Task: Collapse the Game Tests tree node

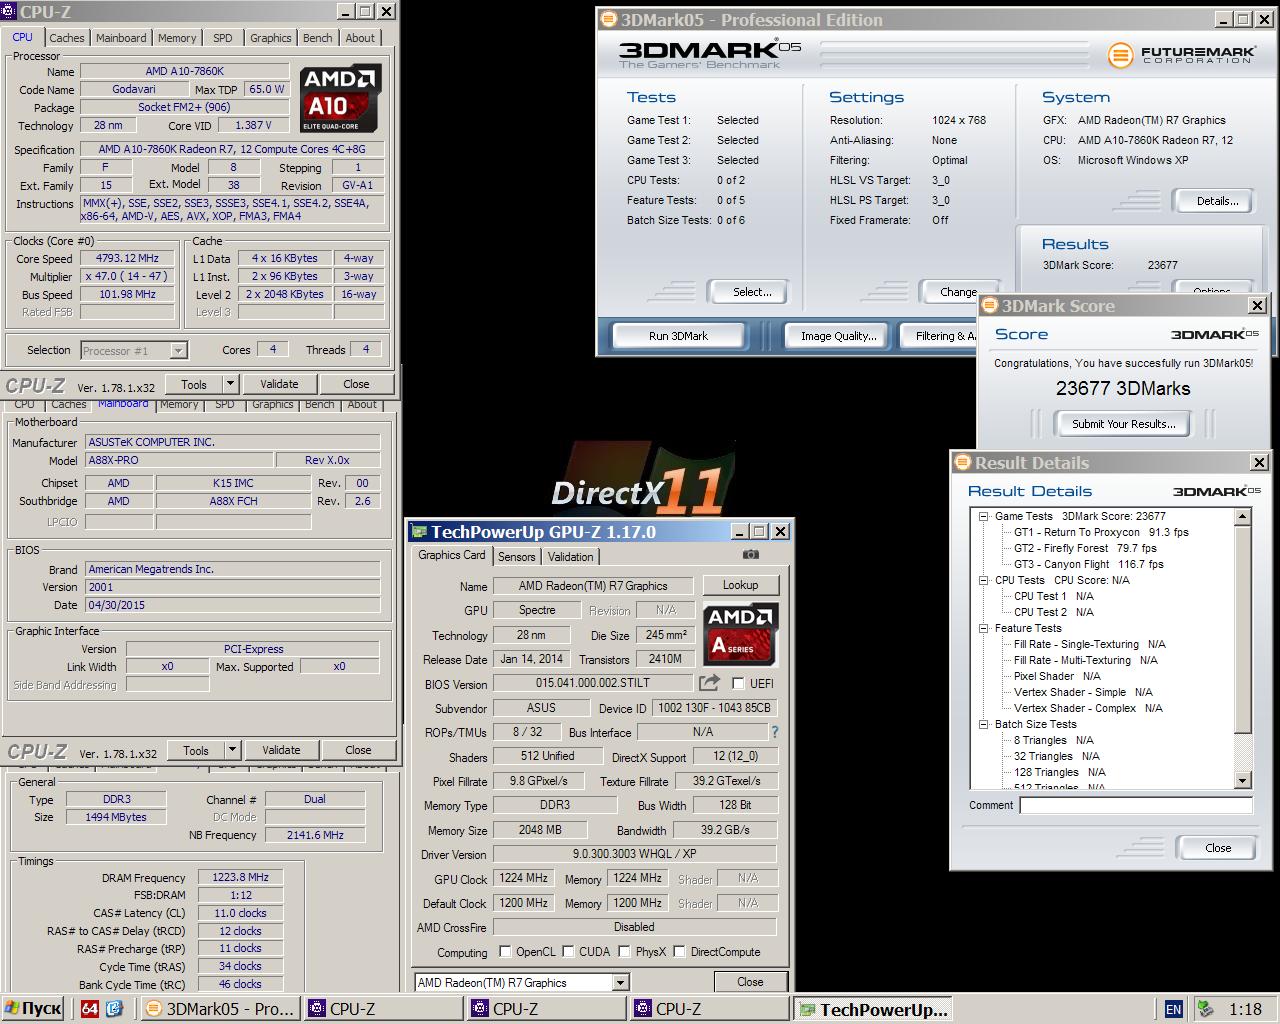Action: [x=984, y=517]
